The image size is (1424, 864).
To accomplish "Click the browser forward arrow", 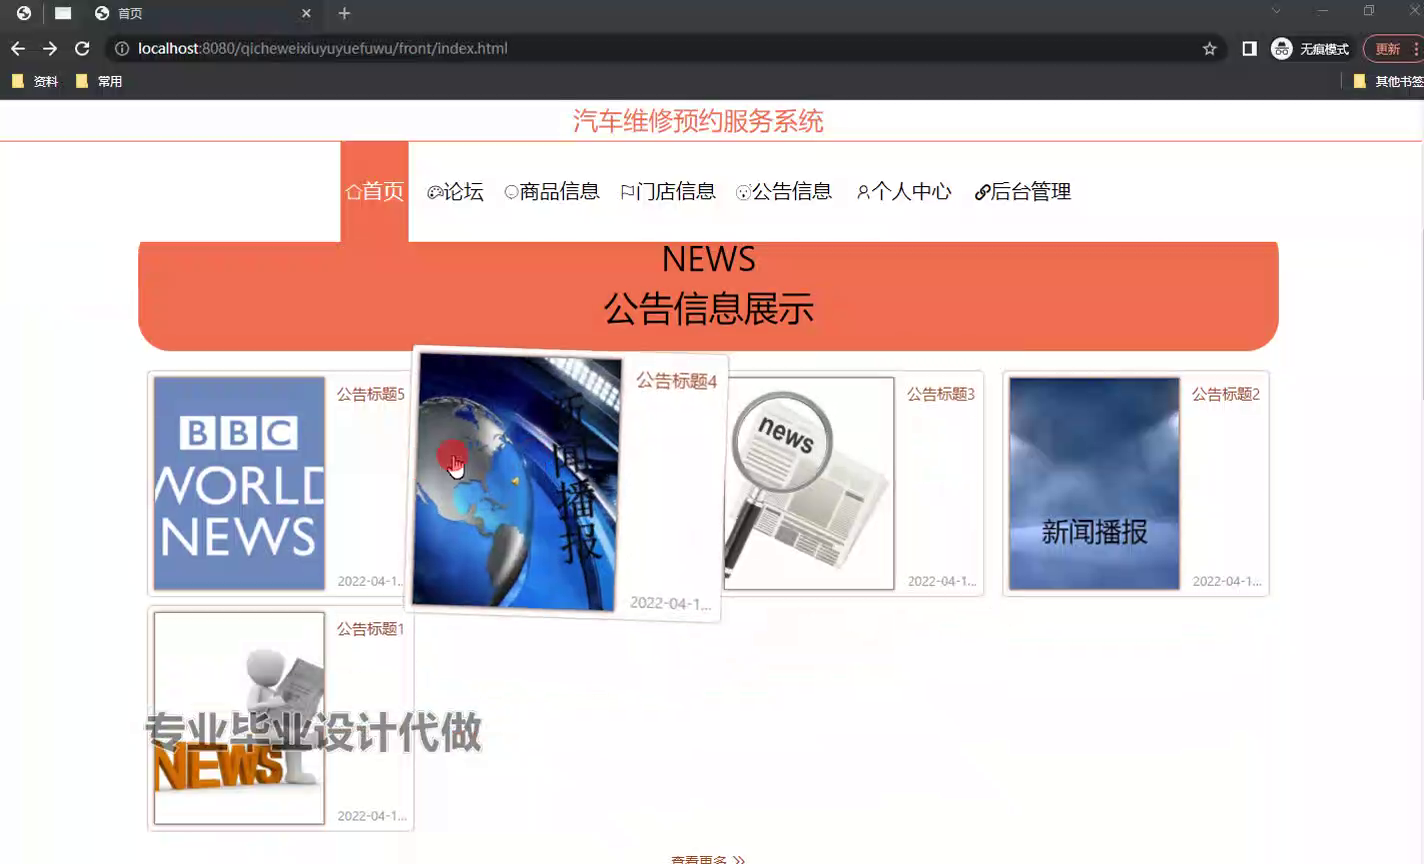I will tap(50, 48).
